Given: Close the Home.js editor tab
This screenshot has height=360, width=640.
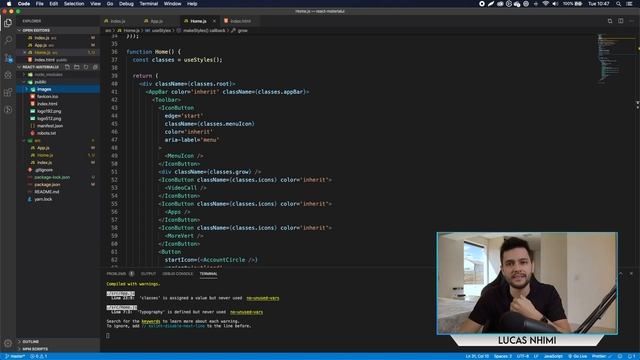Looking at the screenshot, I should tap(214, 21).
